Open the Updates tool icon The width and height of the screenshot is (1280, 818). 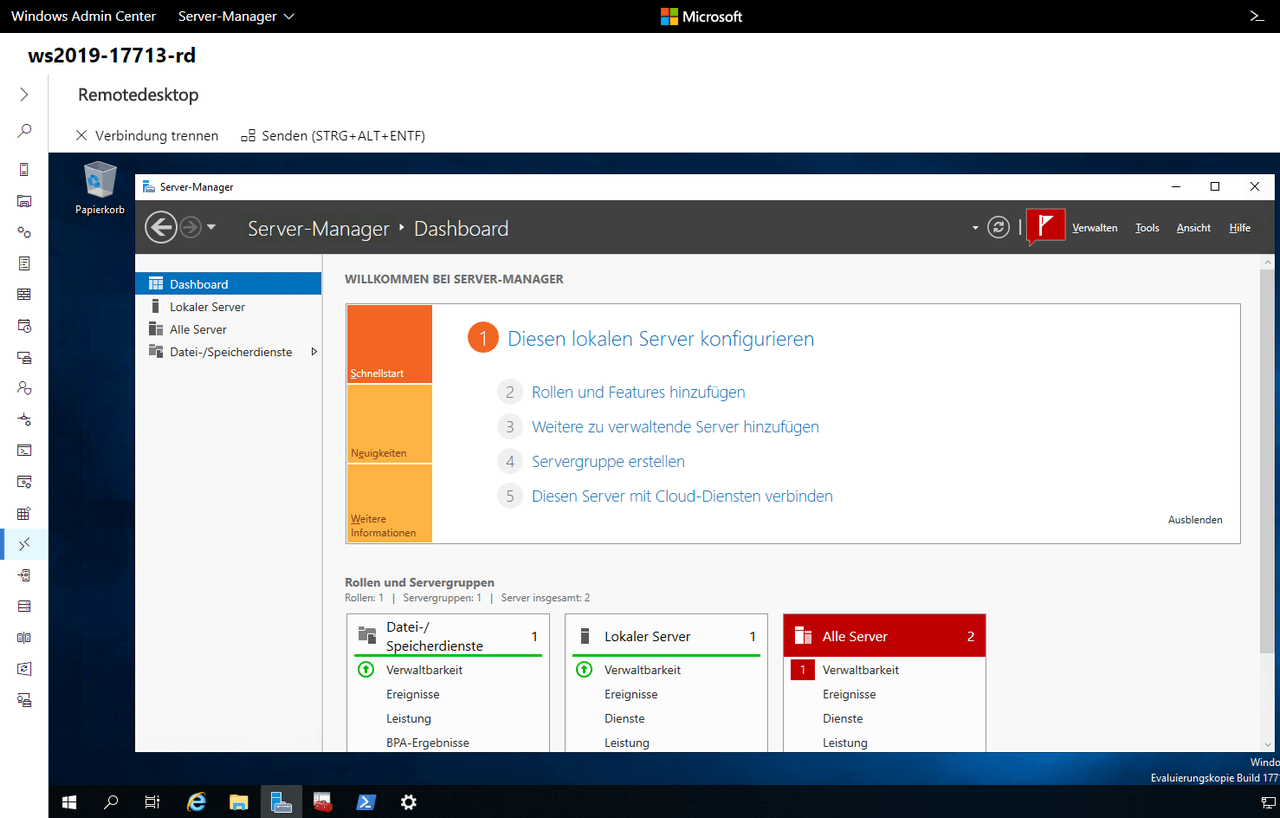click(24, 668)
